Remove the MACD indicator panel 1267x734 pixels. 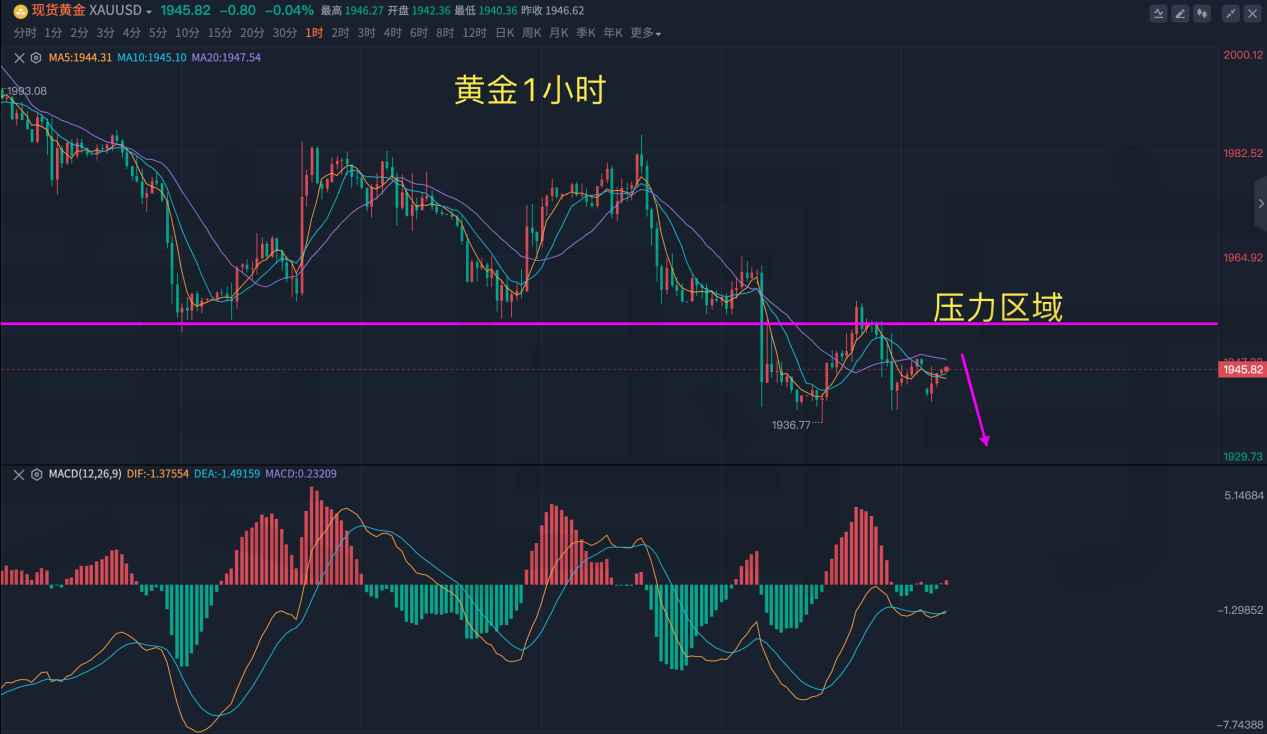click(20, 474)
